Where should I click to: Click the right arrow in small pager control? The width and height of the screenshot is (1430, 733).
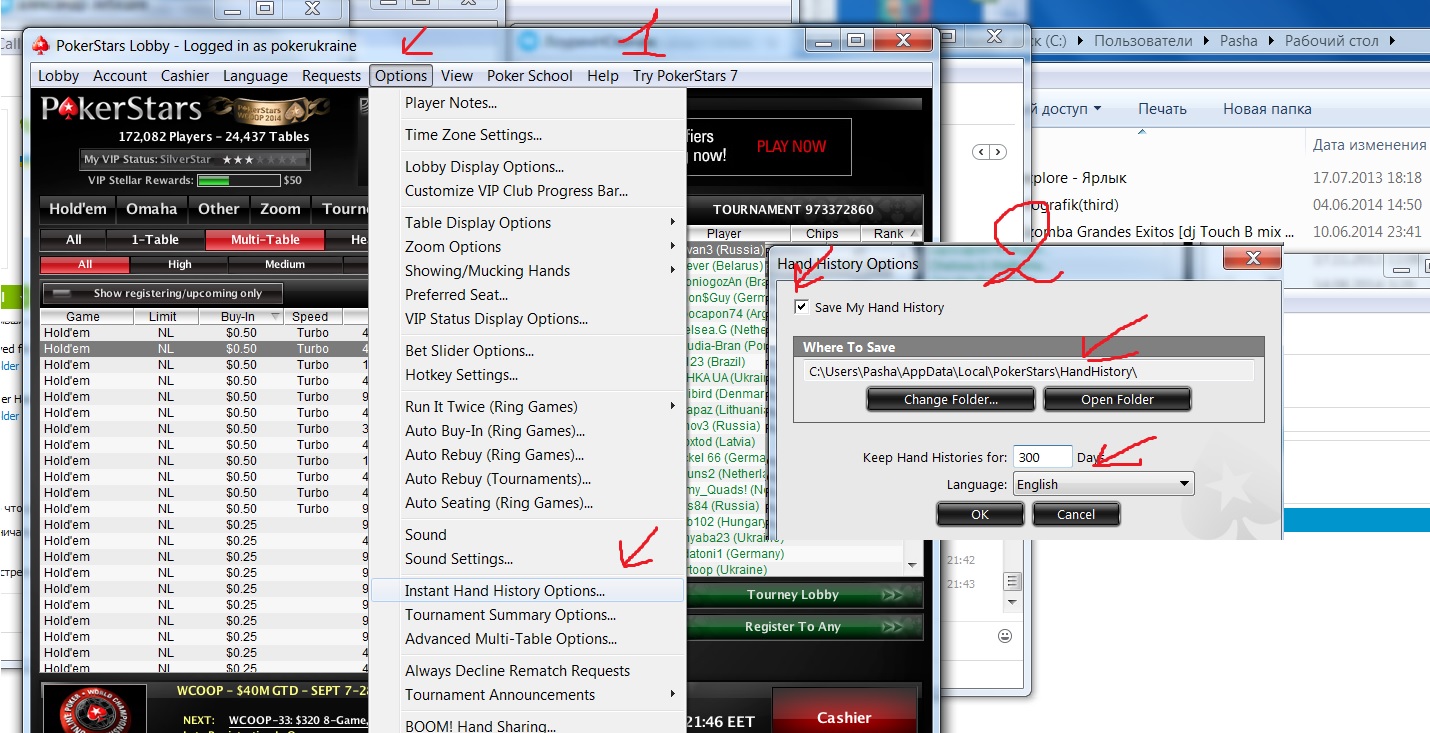tap(998, 152)
